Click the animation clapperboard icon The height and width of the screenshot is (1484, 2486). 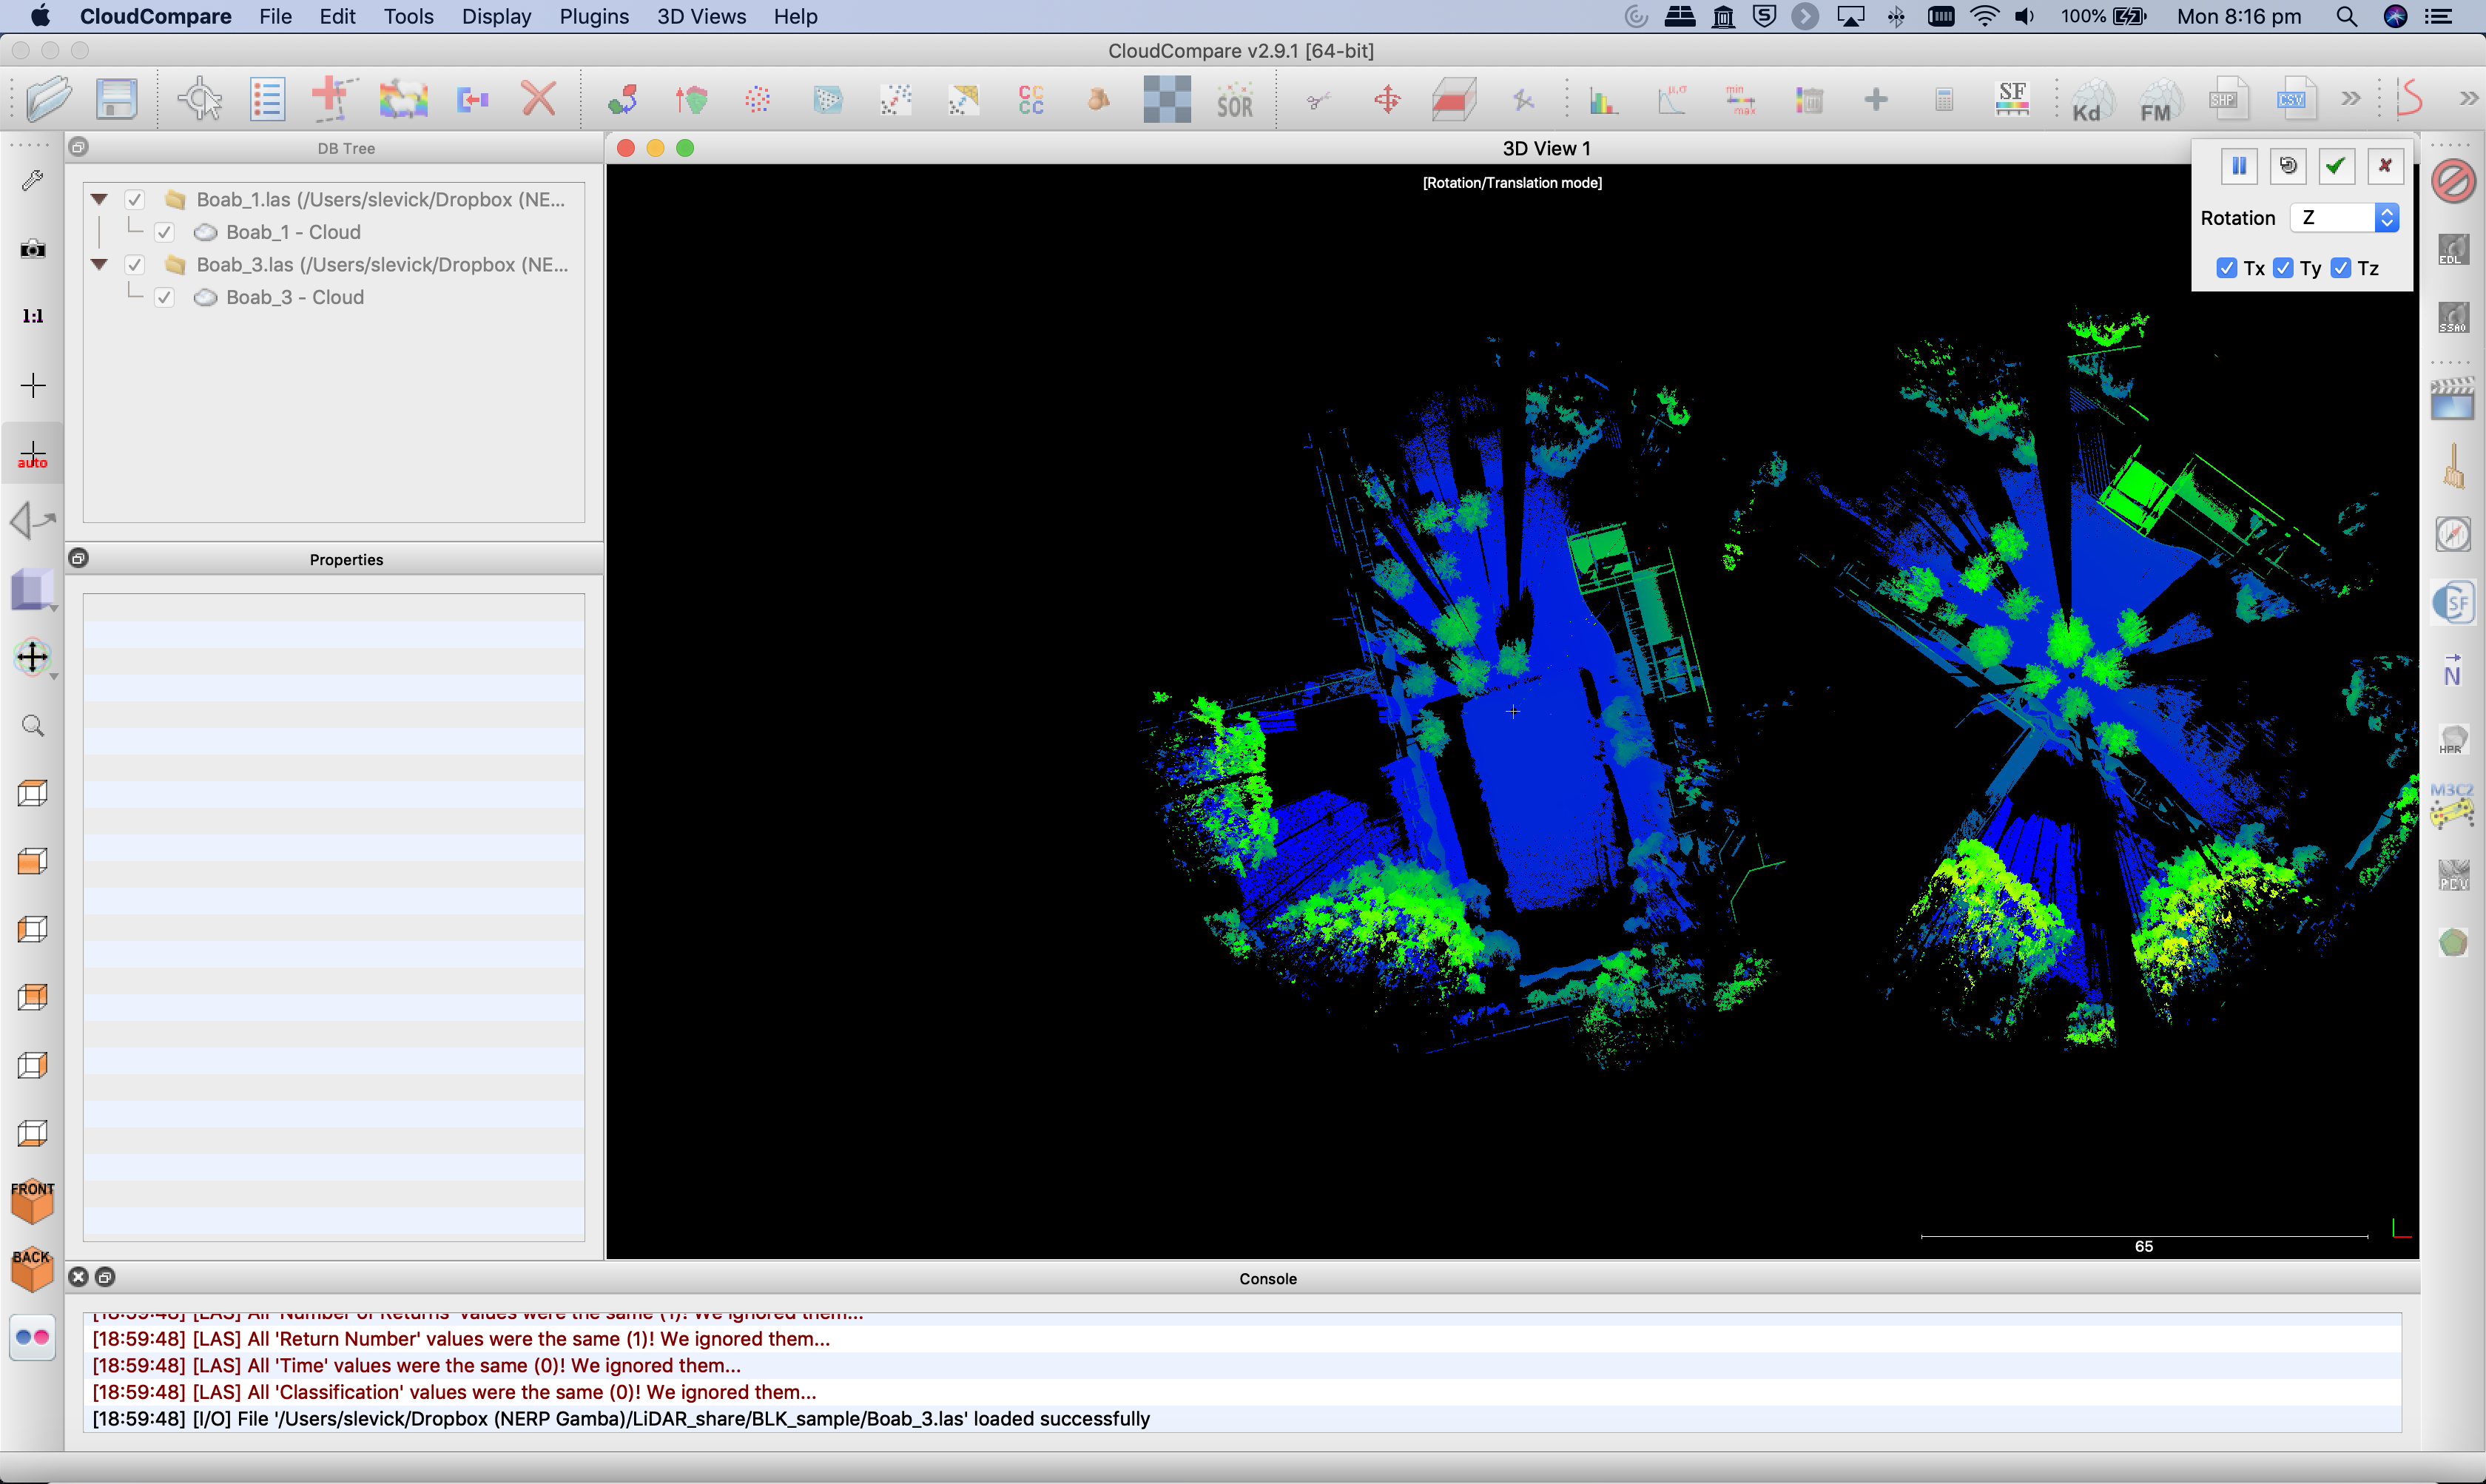2453,399
